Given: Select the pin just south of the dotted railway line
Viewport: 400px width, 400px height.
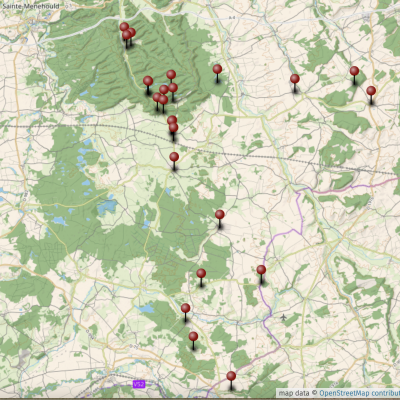Looking at the screenshot, I should click(x=174, y=157).
